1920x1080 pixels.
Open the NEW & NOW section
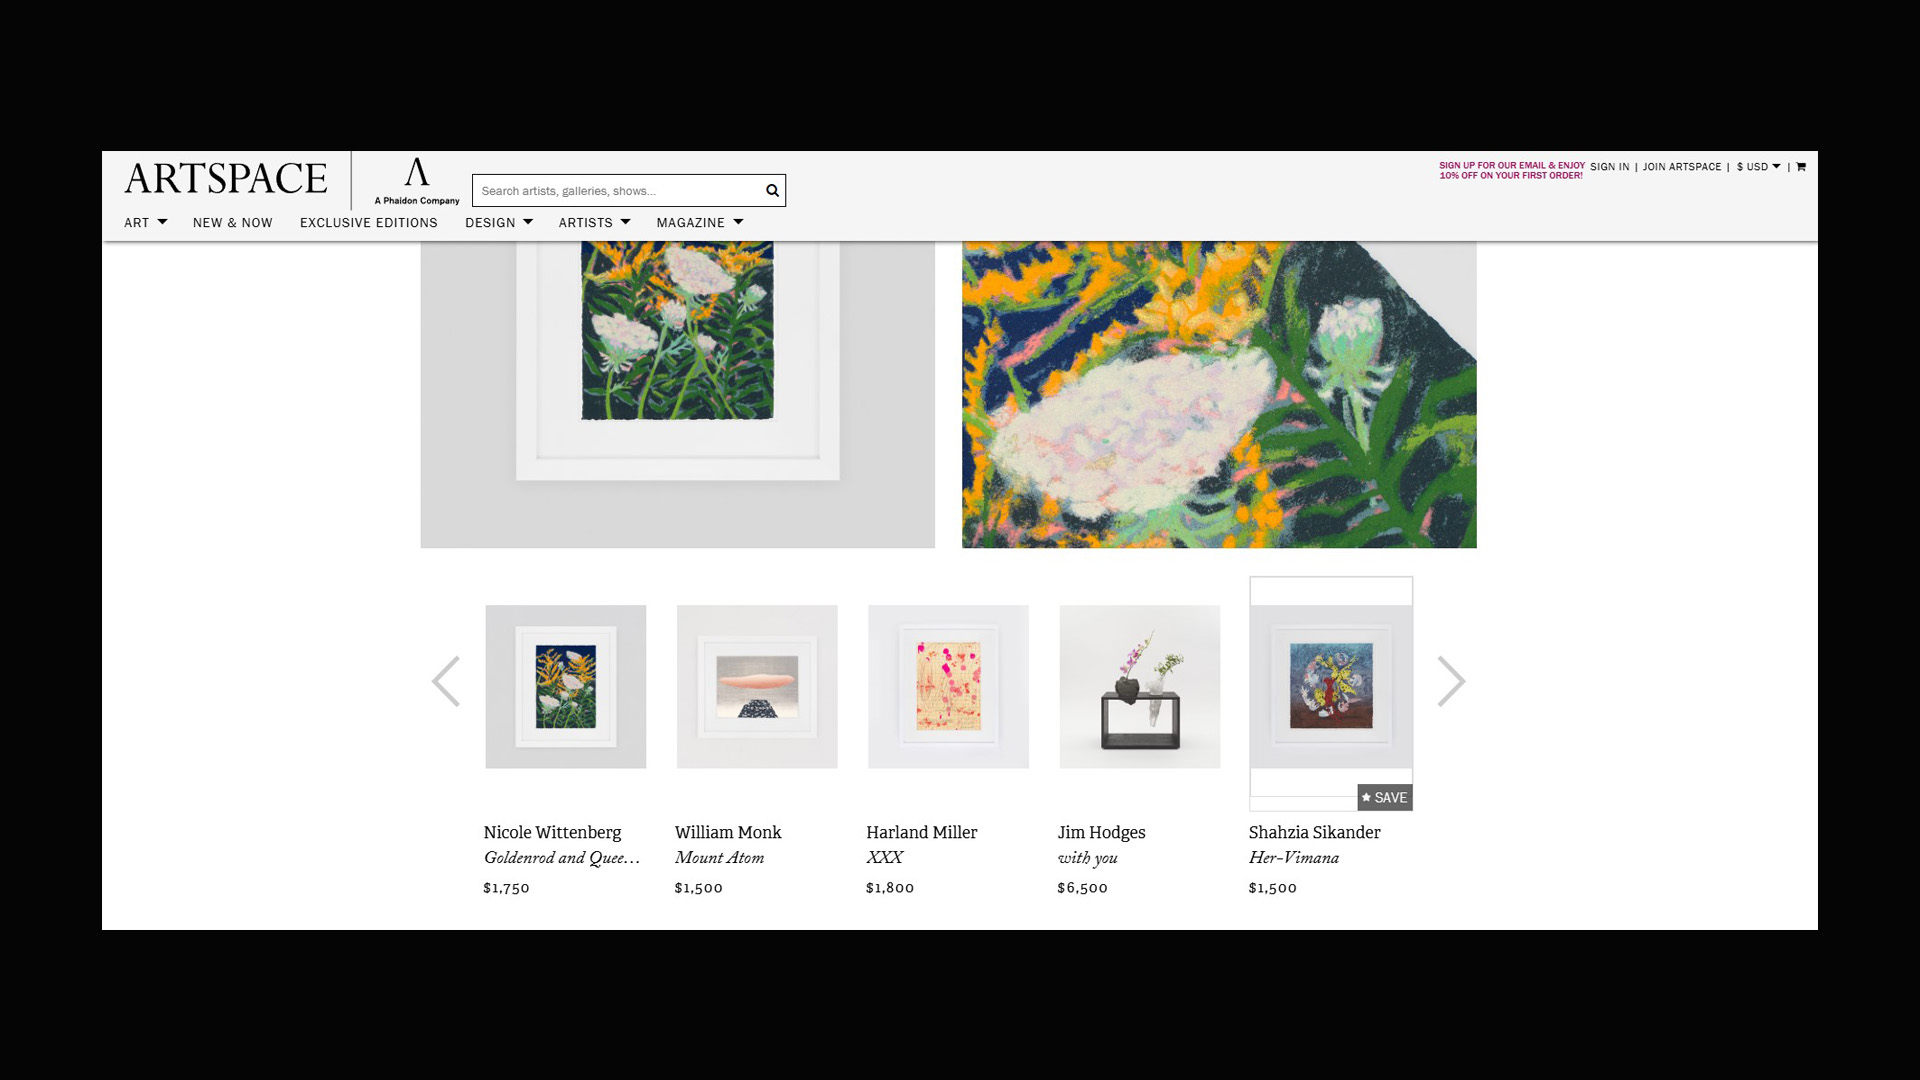[x=233, y=223]
